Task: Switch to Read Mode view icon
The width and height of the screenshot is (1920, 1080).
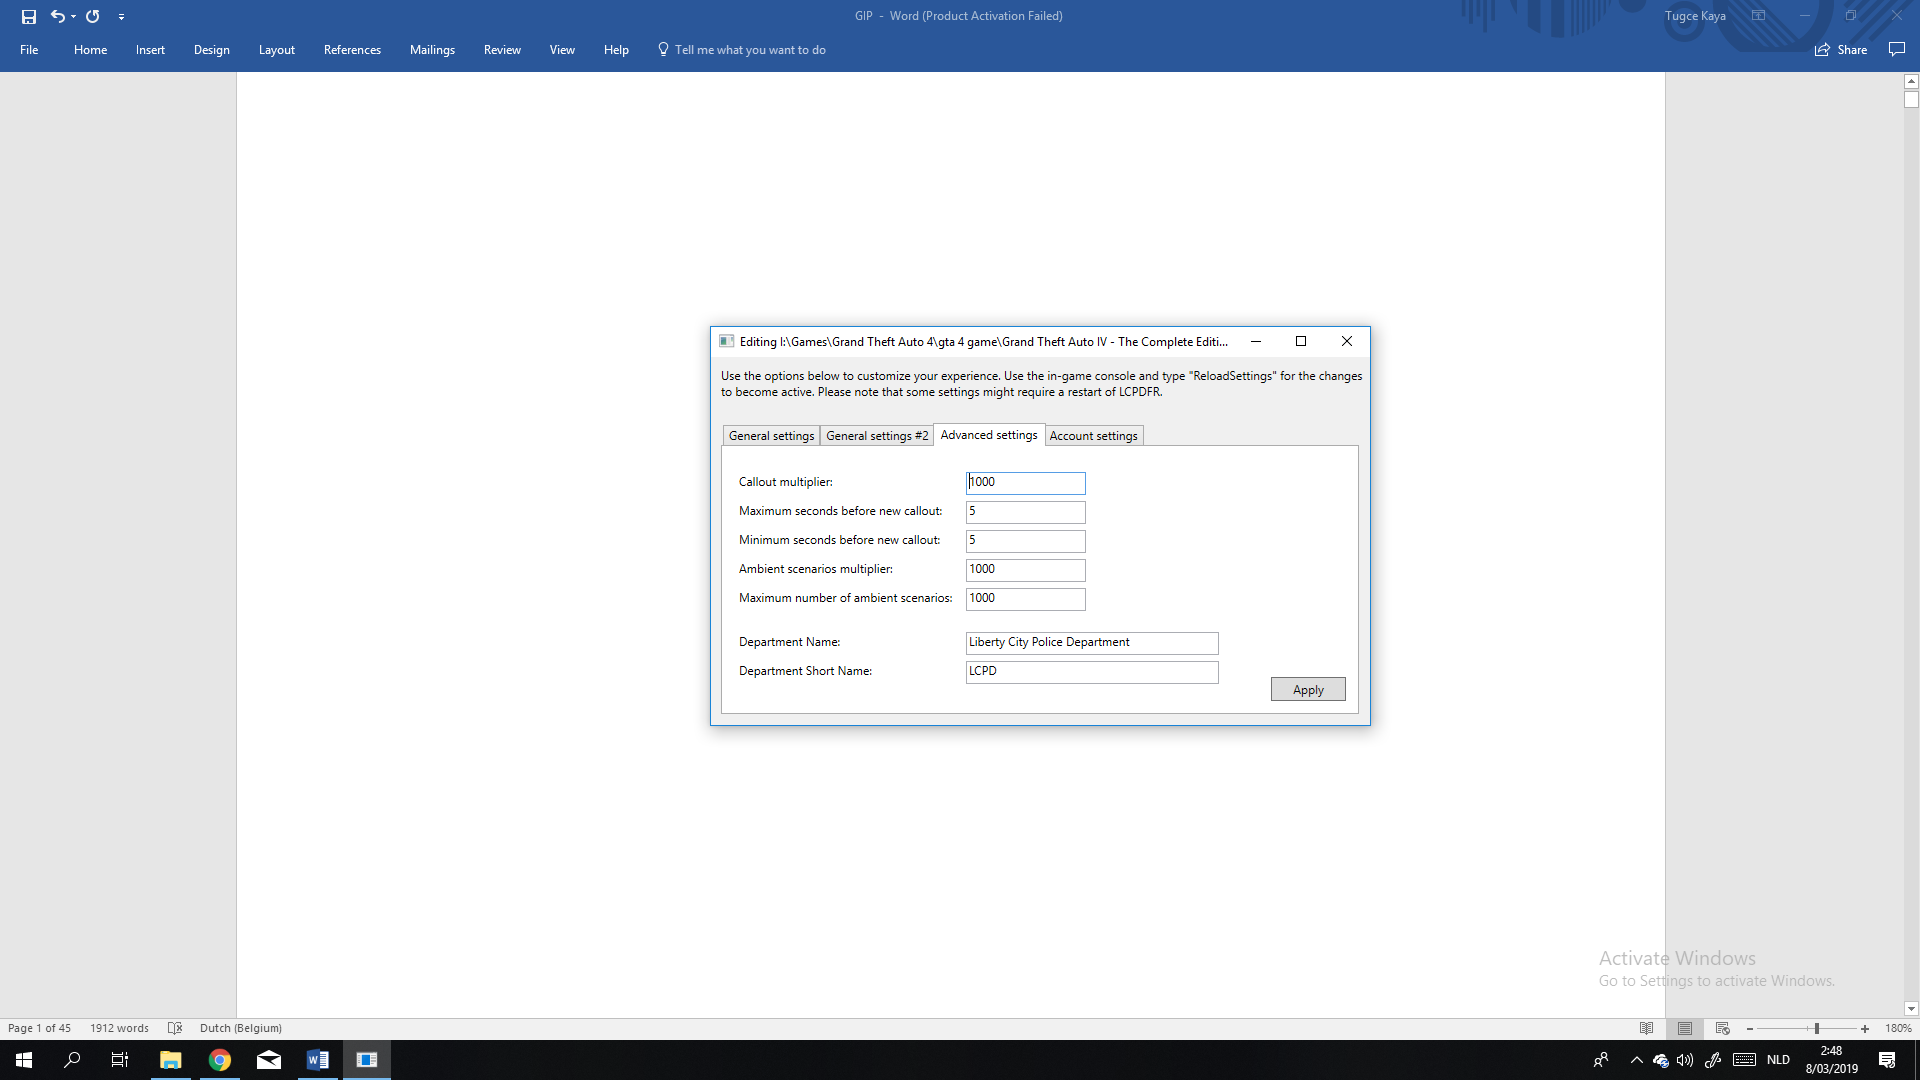Action: 1647,1028
